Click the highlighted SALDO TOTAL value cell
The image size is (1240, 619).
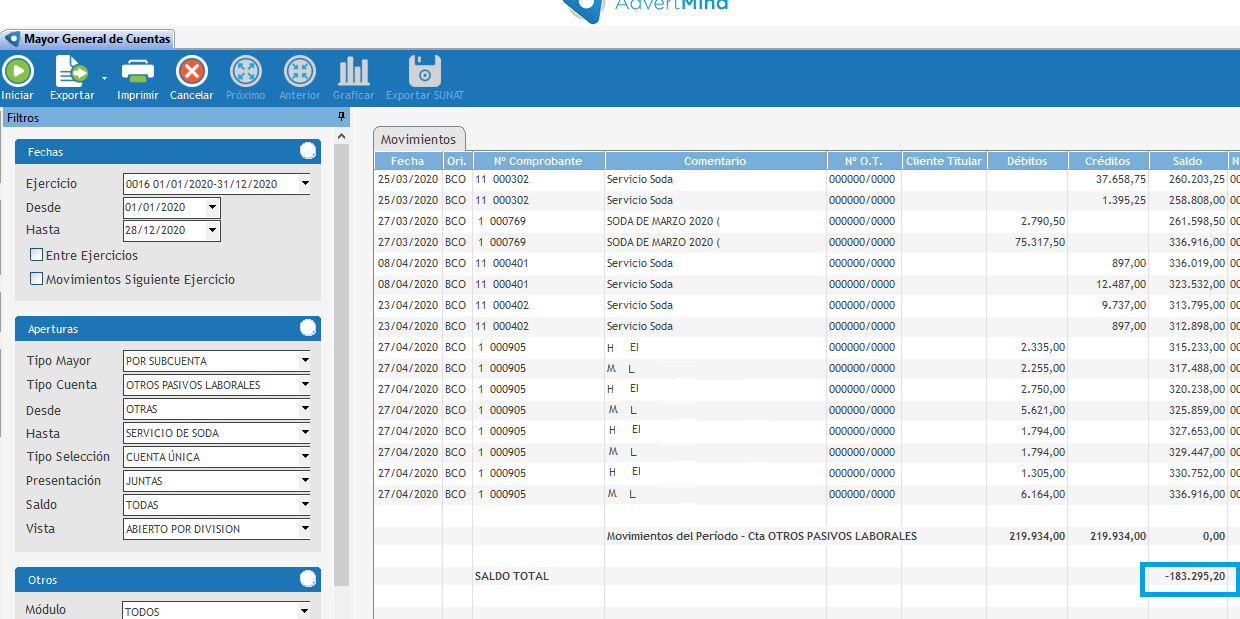coord(1189,578)
